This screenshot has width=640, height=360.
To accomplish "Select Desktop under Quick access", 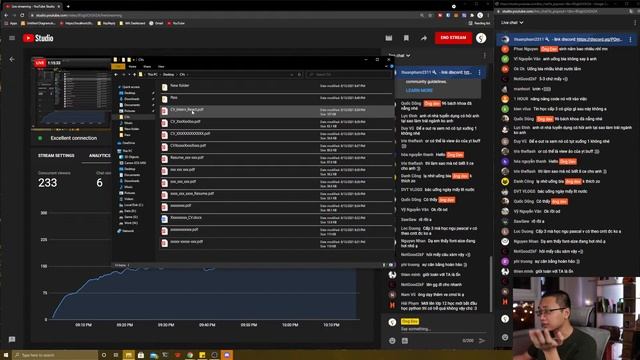I will coord(130,93).
